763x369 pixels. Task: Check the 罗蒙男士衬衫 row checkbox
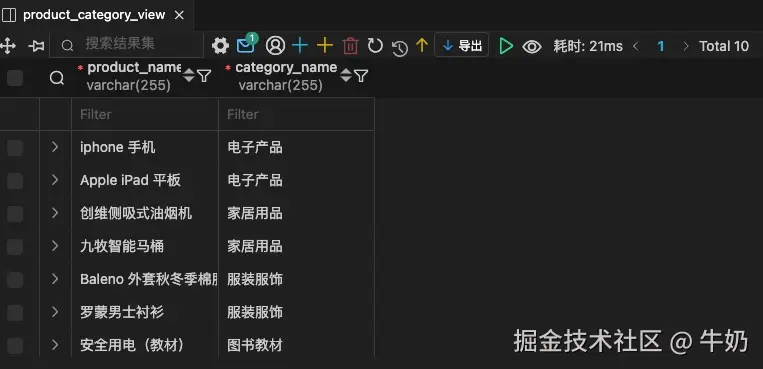tap(15, 313)
